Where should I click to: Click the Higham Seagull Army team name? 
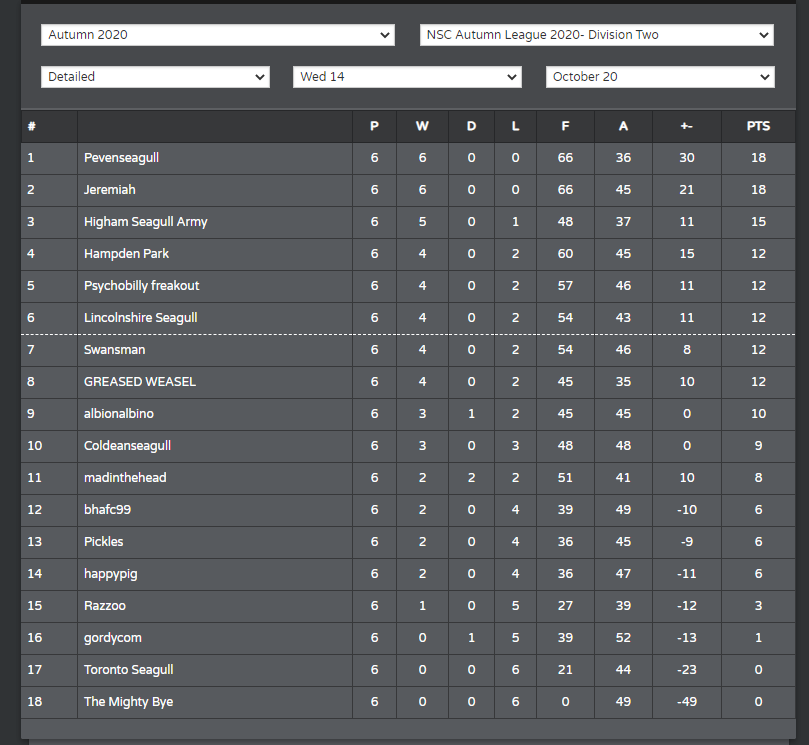(145, 222)
